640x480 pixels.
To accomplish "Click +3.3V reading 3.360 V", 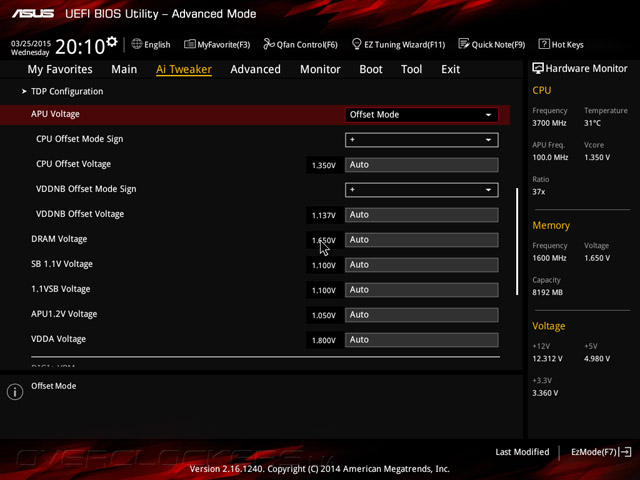I will (545, 393).
